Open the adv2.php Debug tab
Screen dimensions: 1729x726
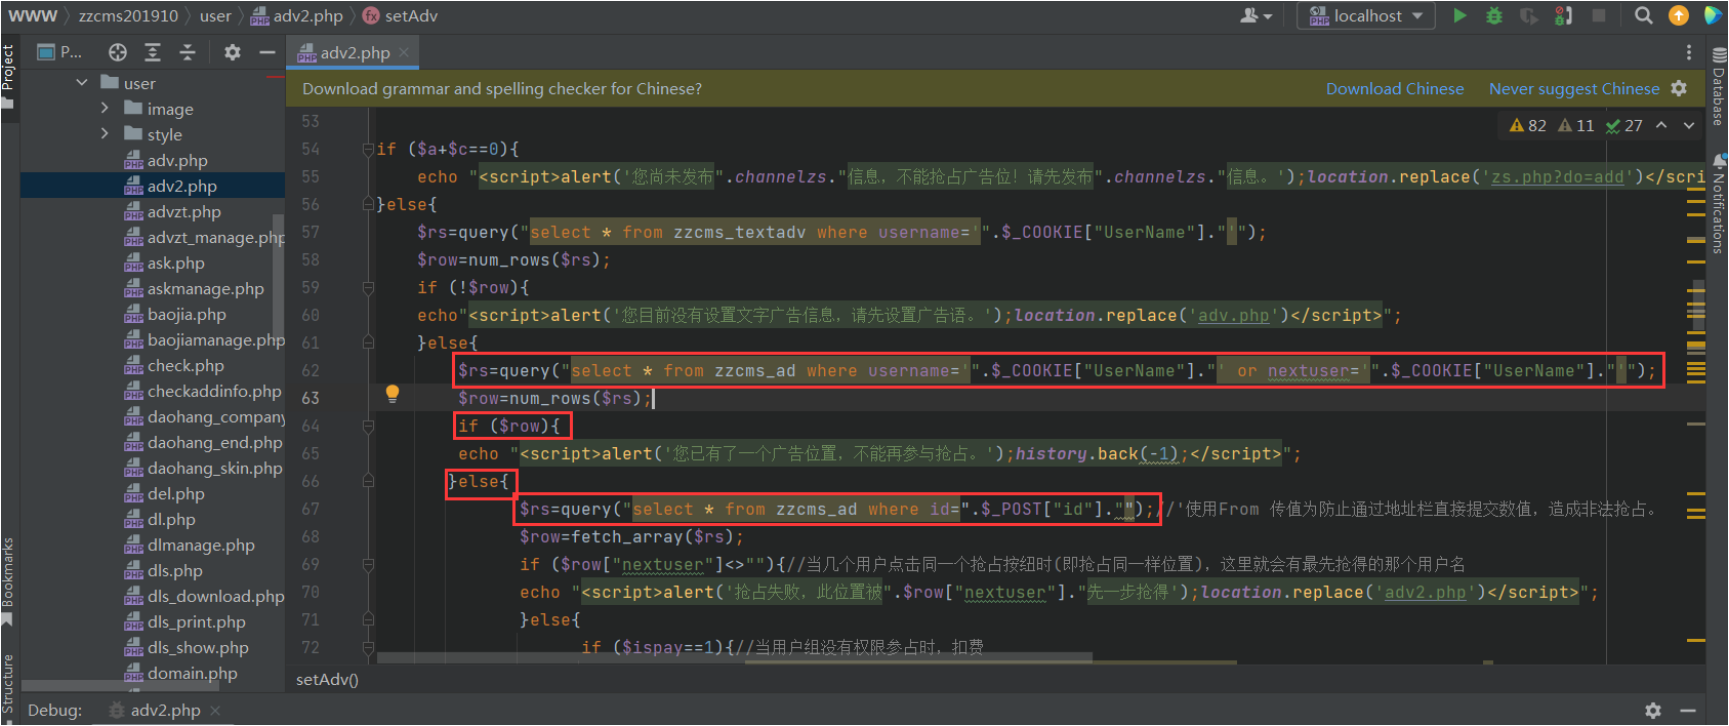[165, 710]
